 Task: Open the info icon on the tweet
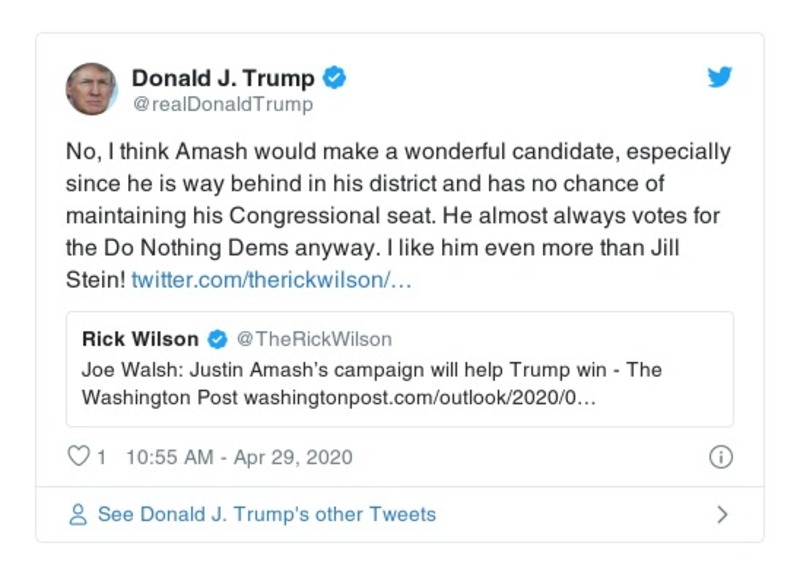pos(722,455)
